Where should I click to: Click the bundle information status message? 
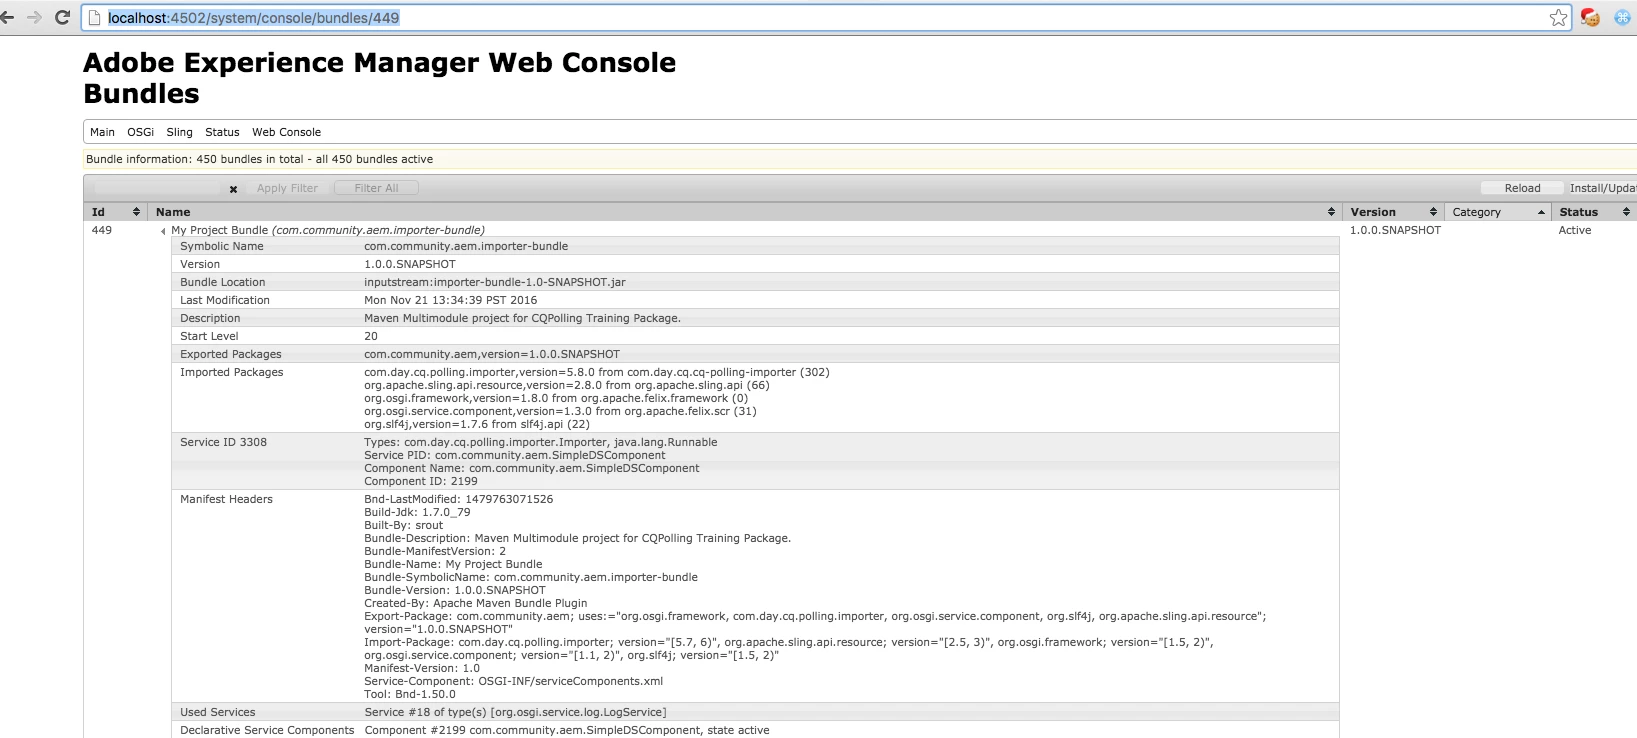259,159
